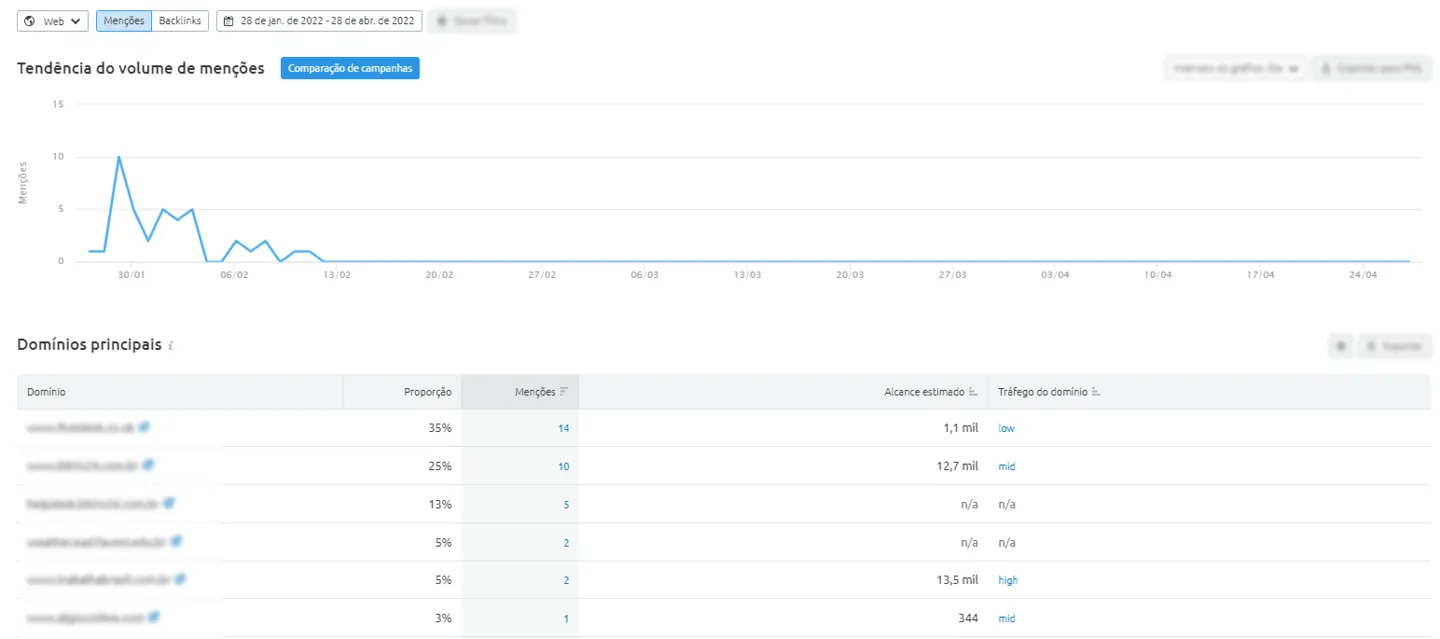Open the Web source dropdown
Screen dimensions: 1440x639
[53, 21]
